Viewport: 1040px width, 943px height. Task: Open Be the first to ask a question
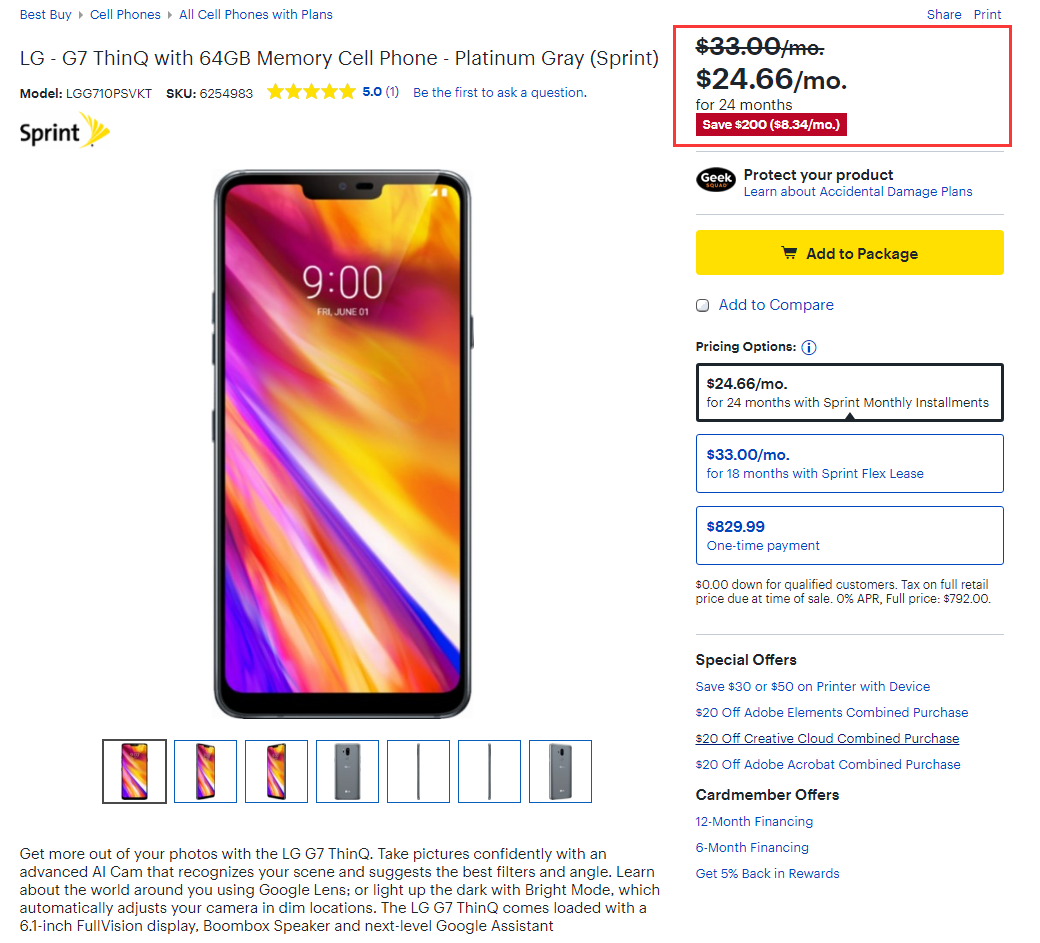pyautogui.click(x=499, y=93)
